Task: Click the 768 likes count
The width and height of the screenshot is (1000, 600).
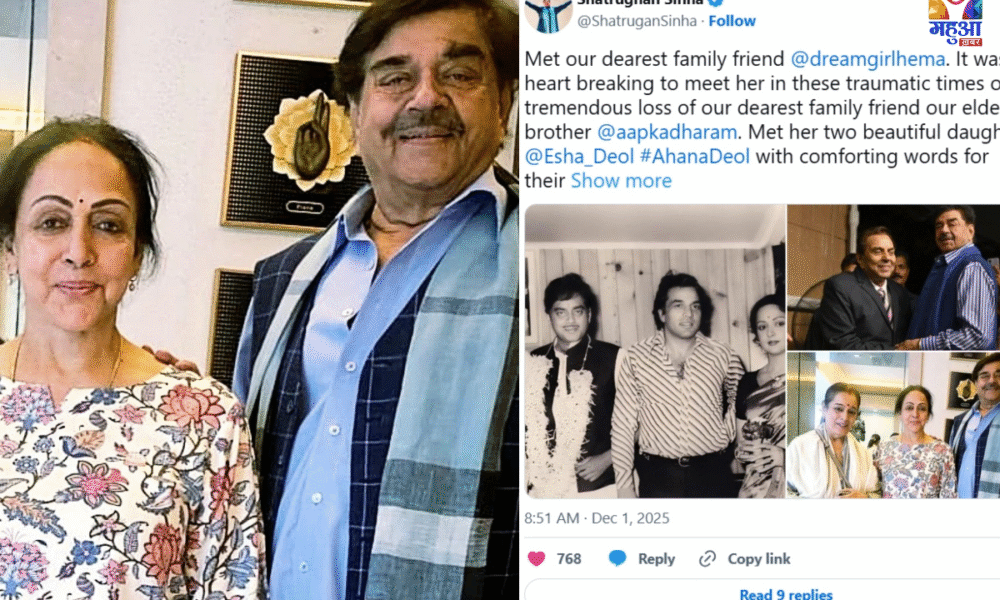Action: click(x=568, y=559)
